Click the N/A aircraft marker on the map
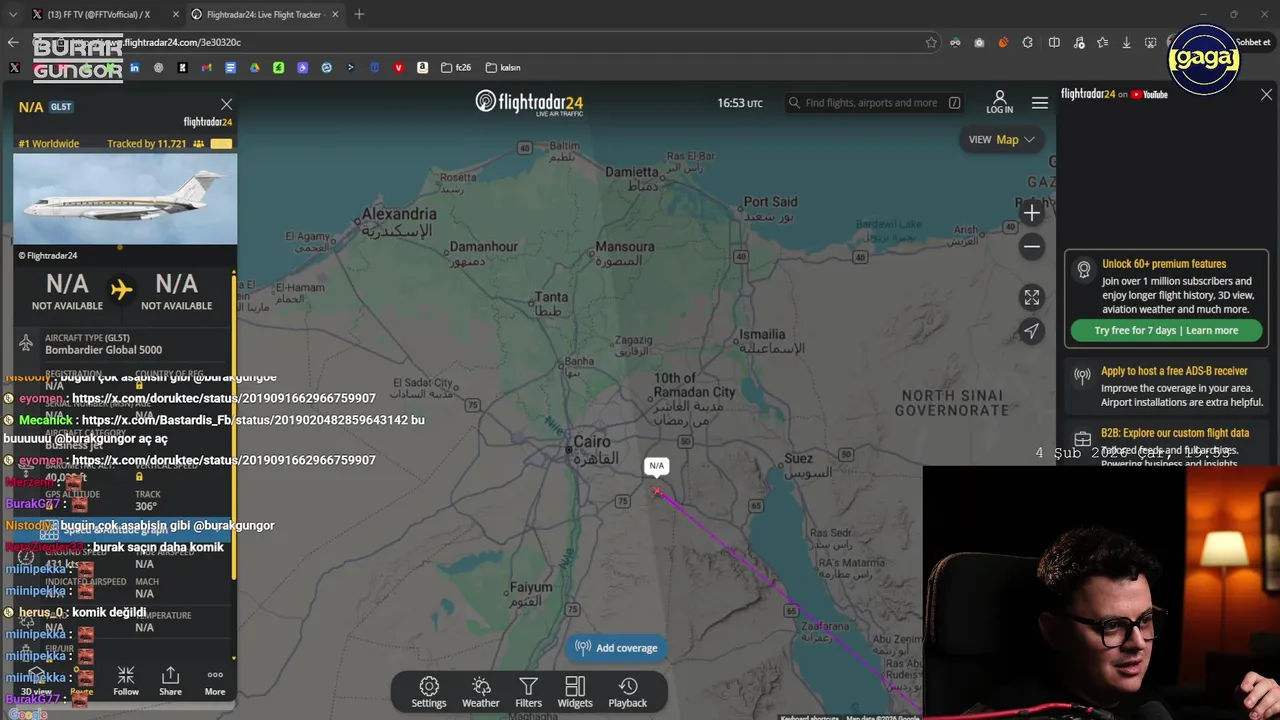 coord(657,491)
